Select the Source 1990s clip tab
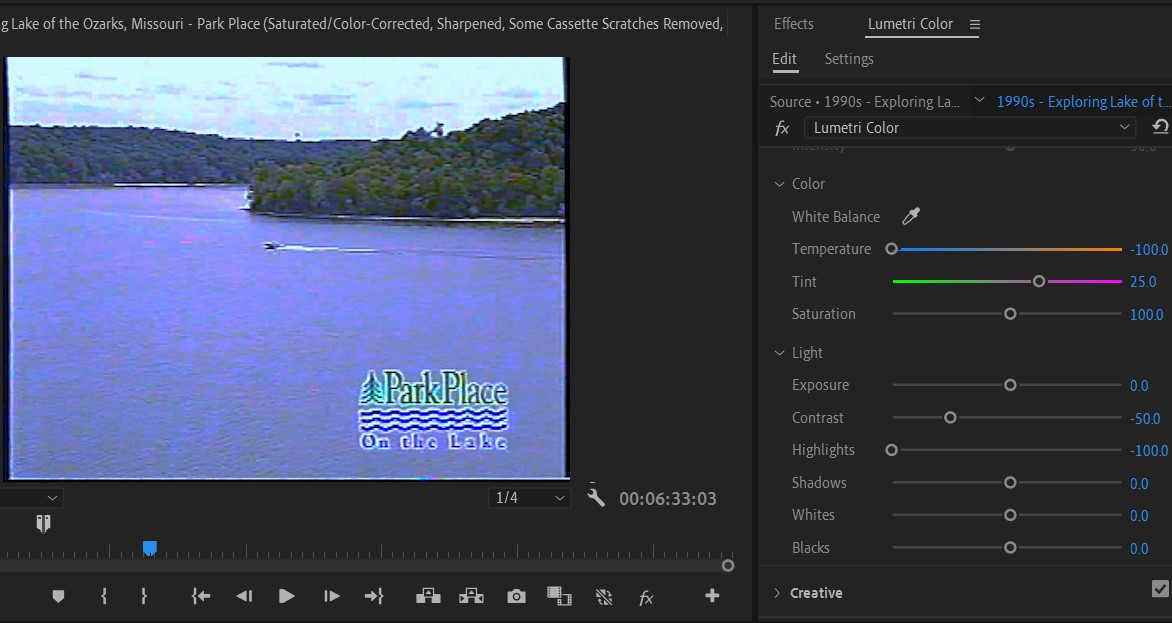 865,102
